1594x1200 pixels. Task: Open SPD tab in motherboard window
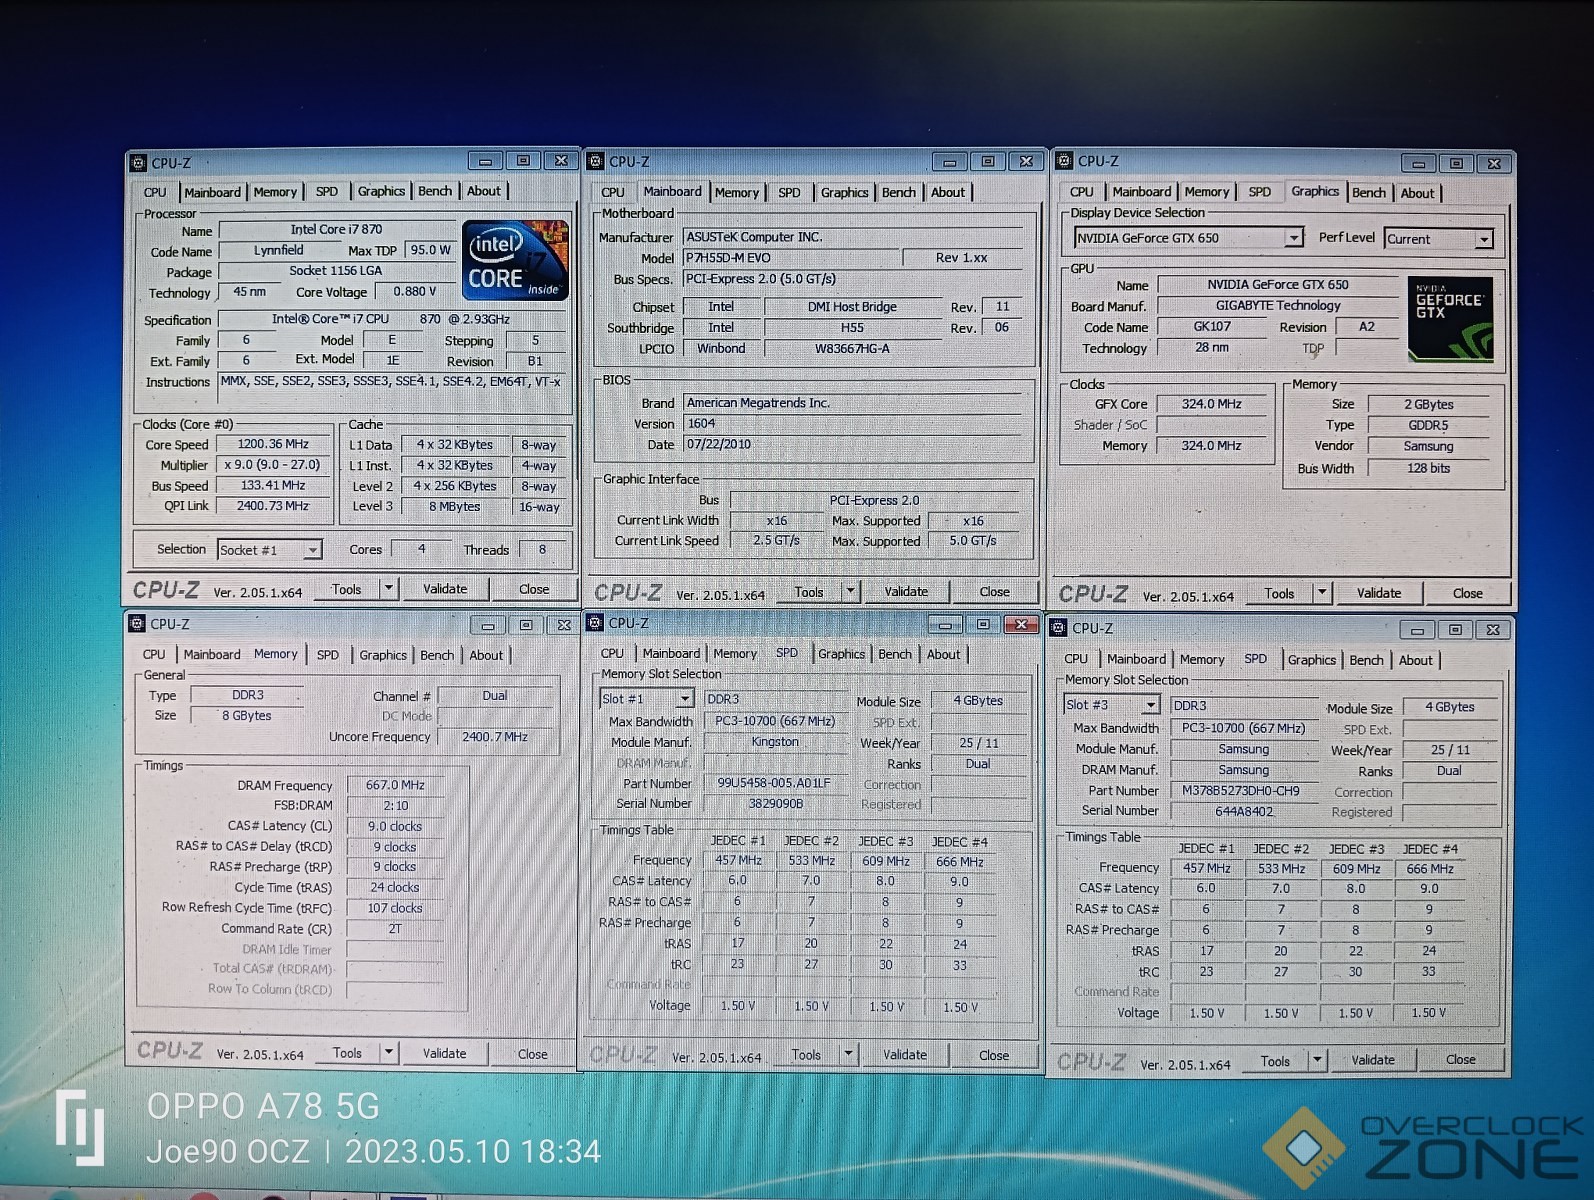789,192
